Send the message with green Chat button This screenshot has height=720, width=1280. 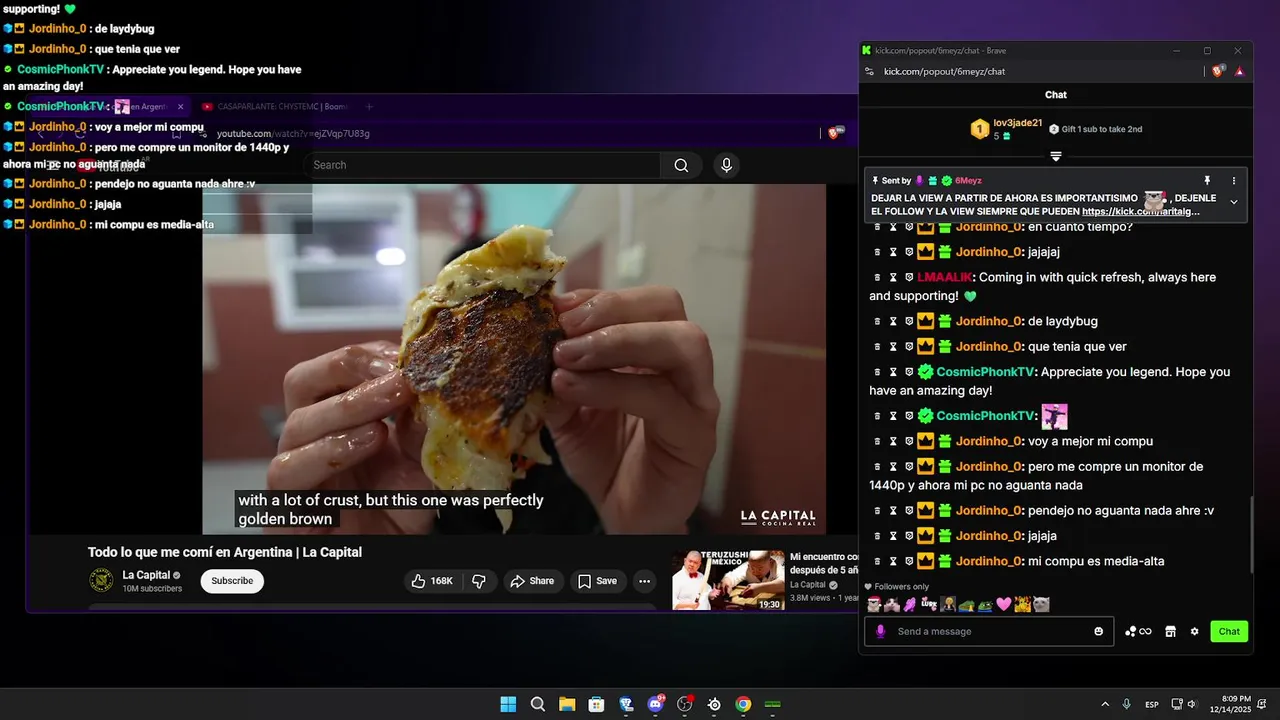tap(1229, 631)
